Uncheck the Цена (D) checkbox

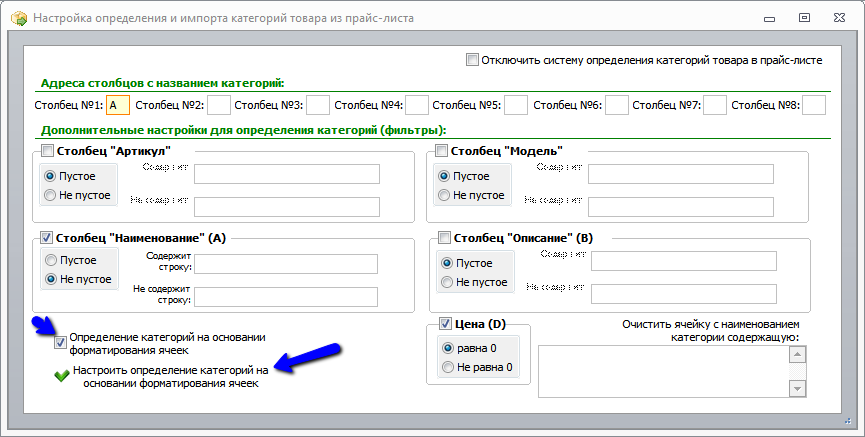pos(445,324)
